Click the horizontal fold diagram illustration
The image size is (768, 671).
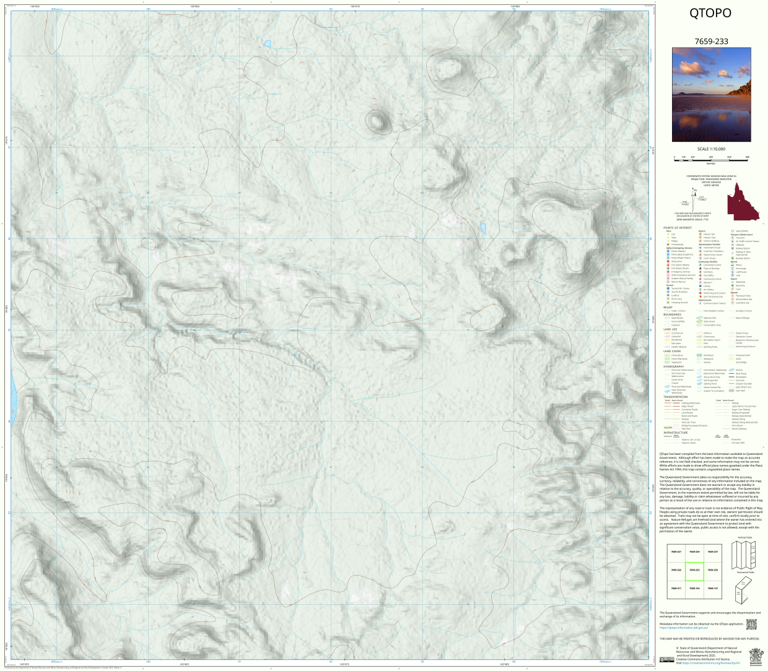743,589
